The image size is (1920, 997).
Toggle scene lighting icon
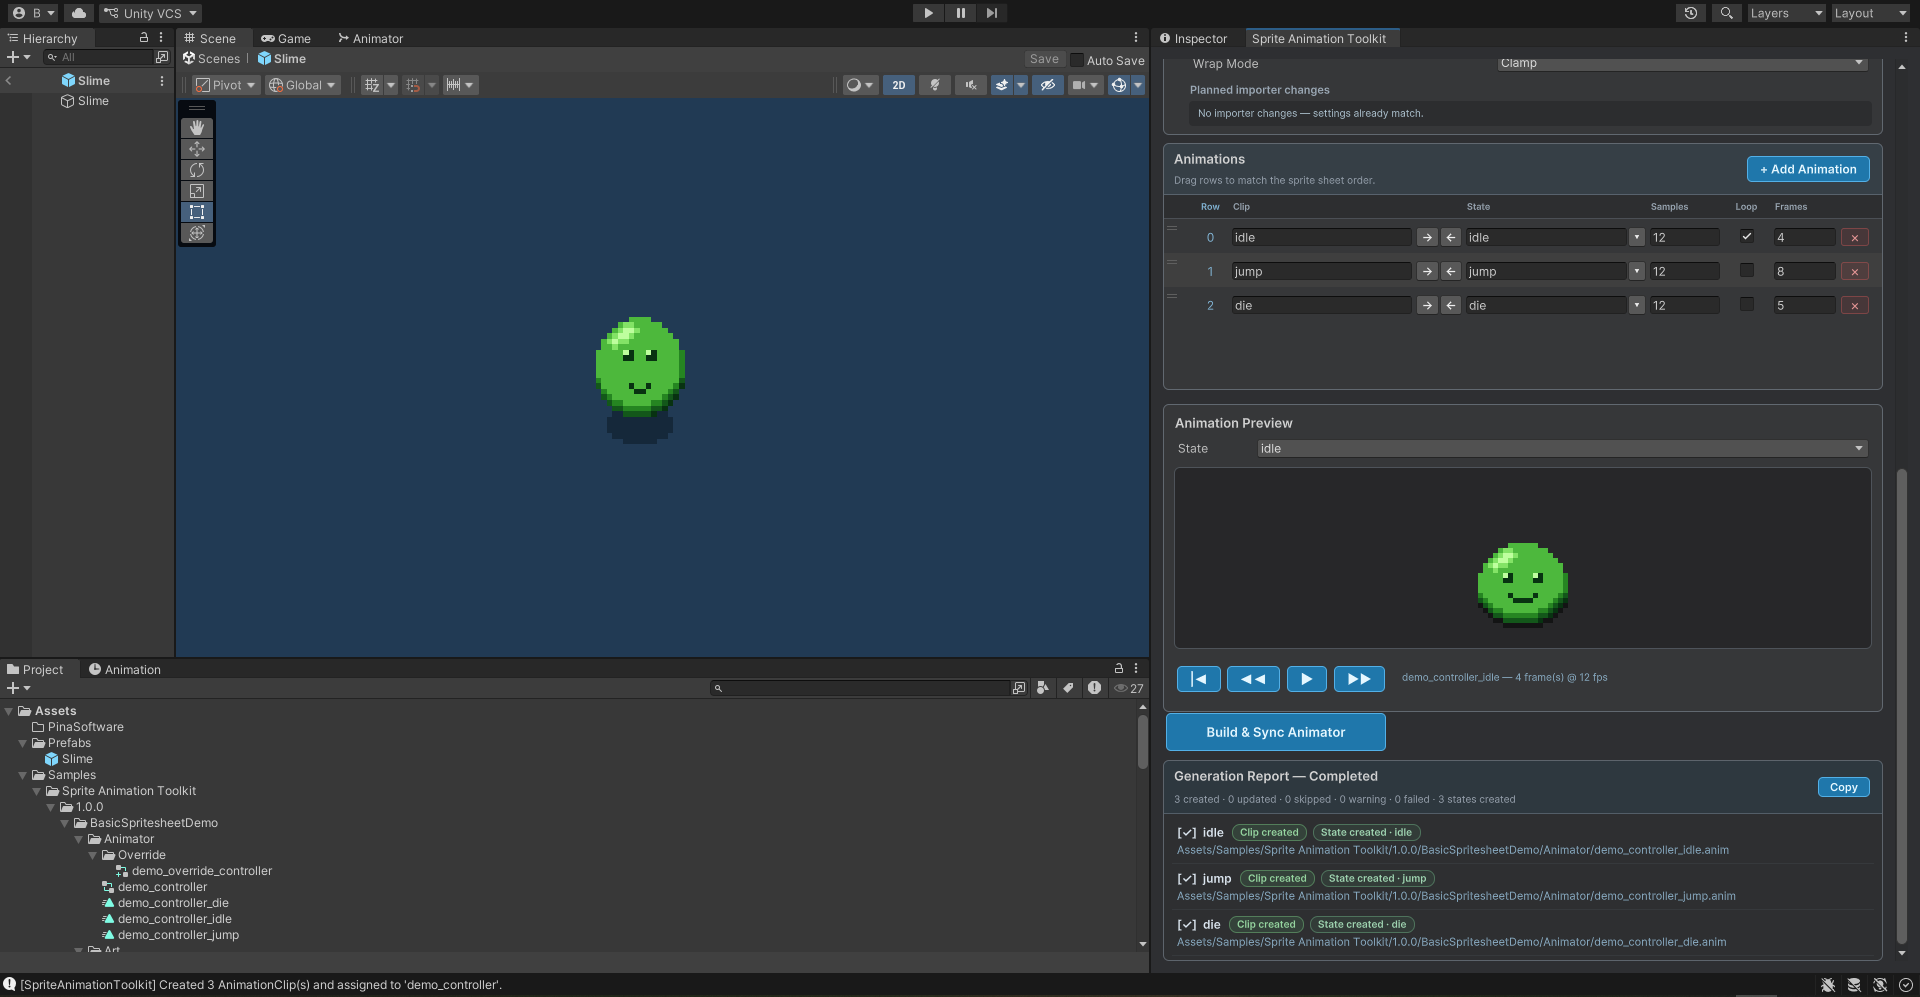[935, 85]
